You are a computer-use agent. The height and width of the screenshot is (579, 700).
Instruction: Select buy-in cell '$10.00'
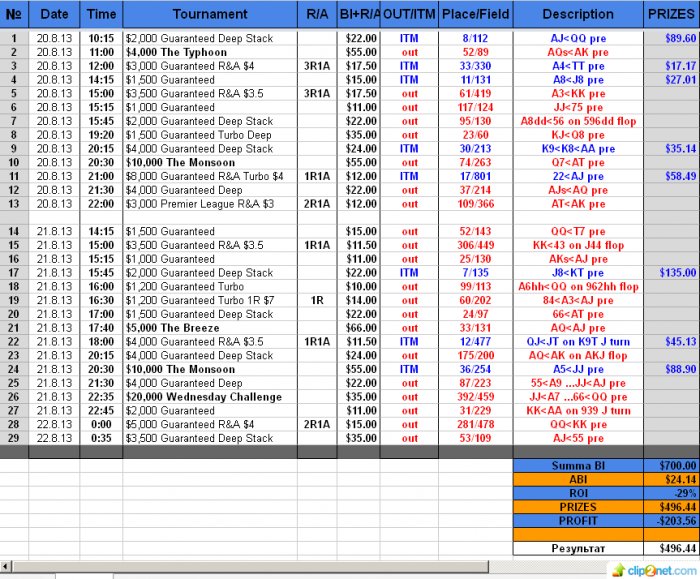point(358,287)
